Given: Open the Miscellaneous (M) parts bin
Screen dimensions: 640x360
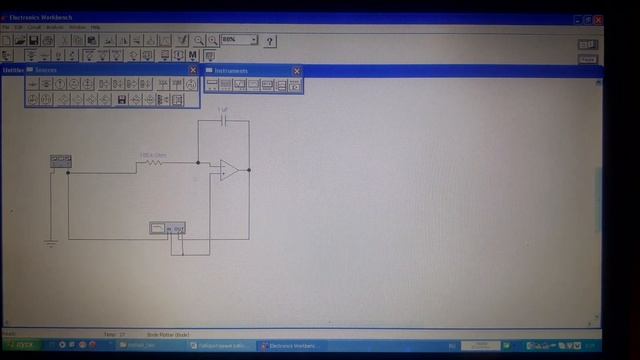Looking at the screenshot, I should tap(193, 55).
